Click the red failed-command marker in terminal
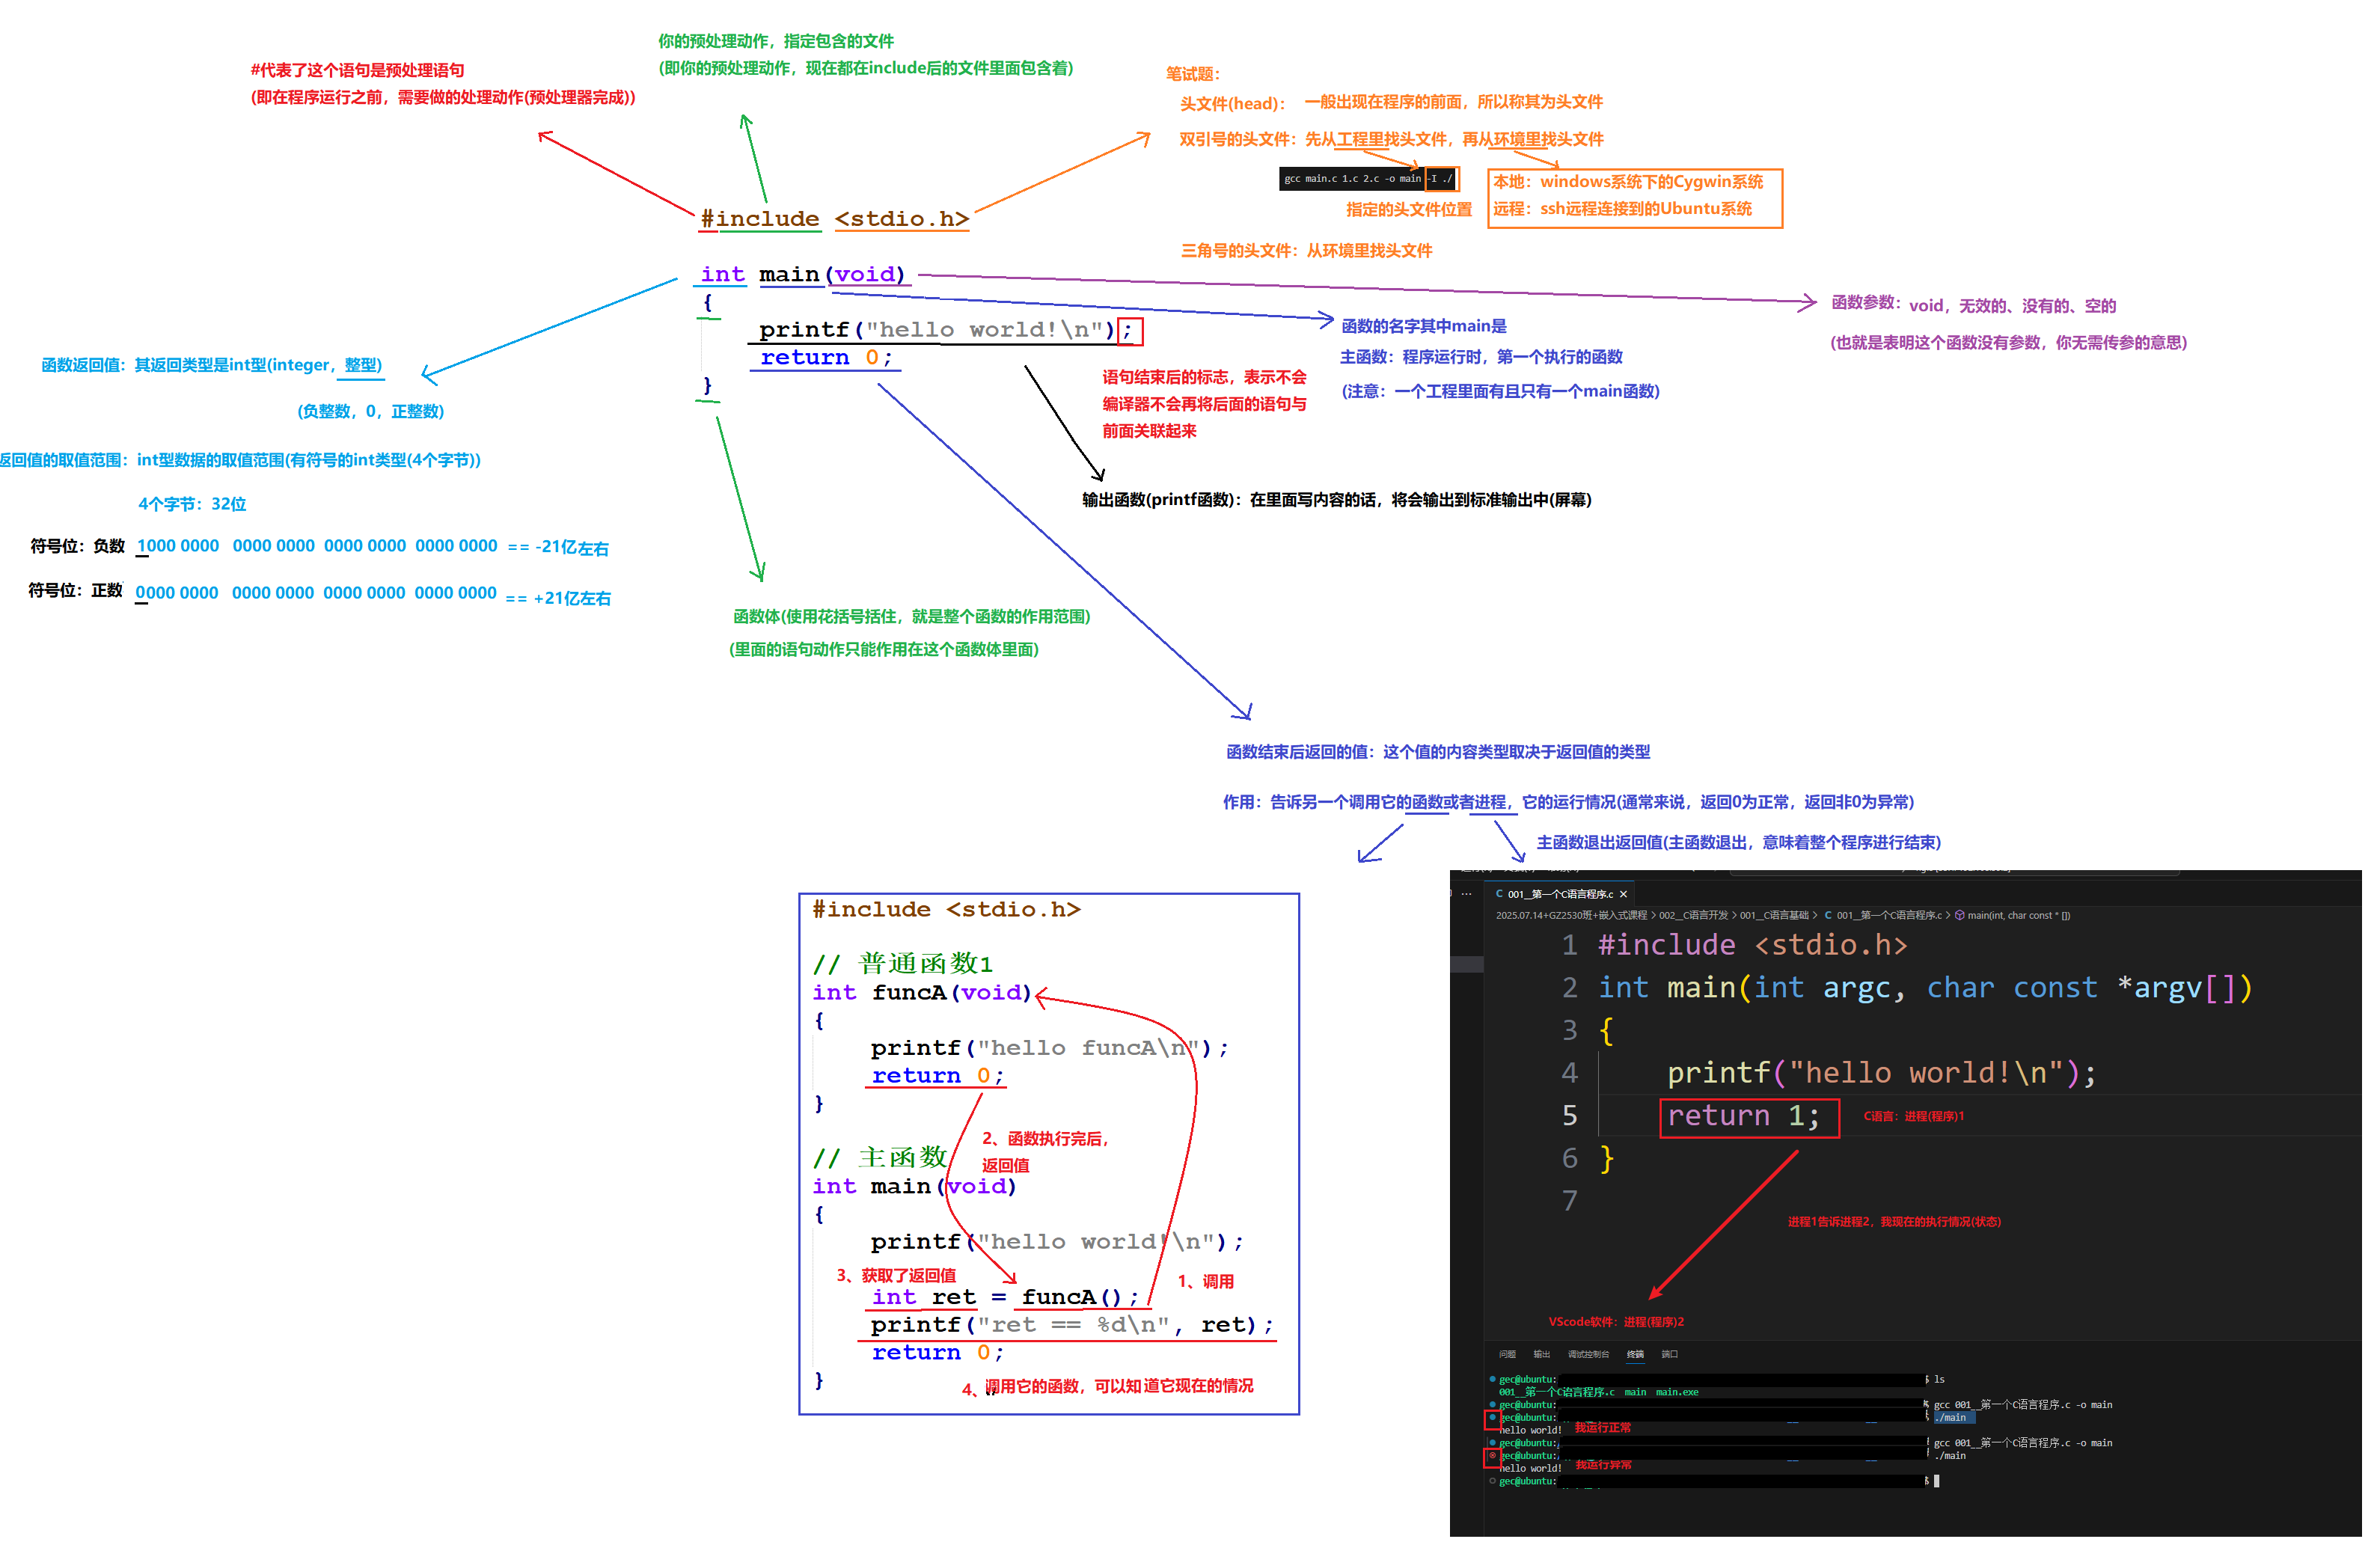 point(1492,1456)
